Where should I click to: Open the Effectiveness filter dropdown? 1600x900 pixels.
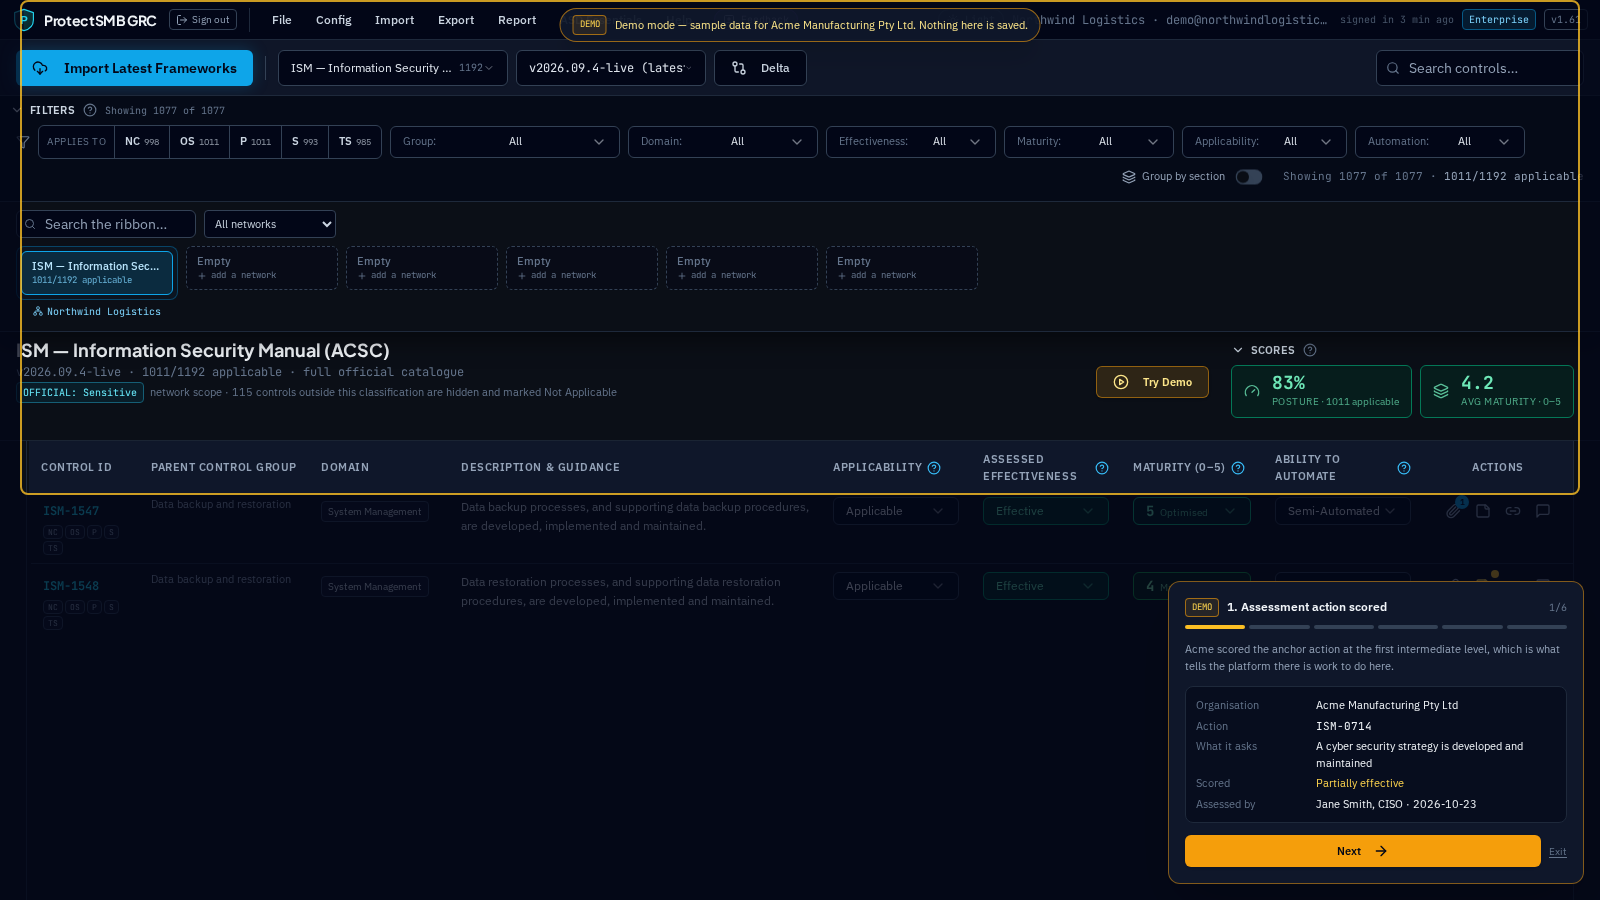point(911,142)
